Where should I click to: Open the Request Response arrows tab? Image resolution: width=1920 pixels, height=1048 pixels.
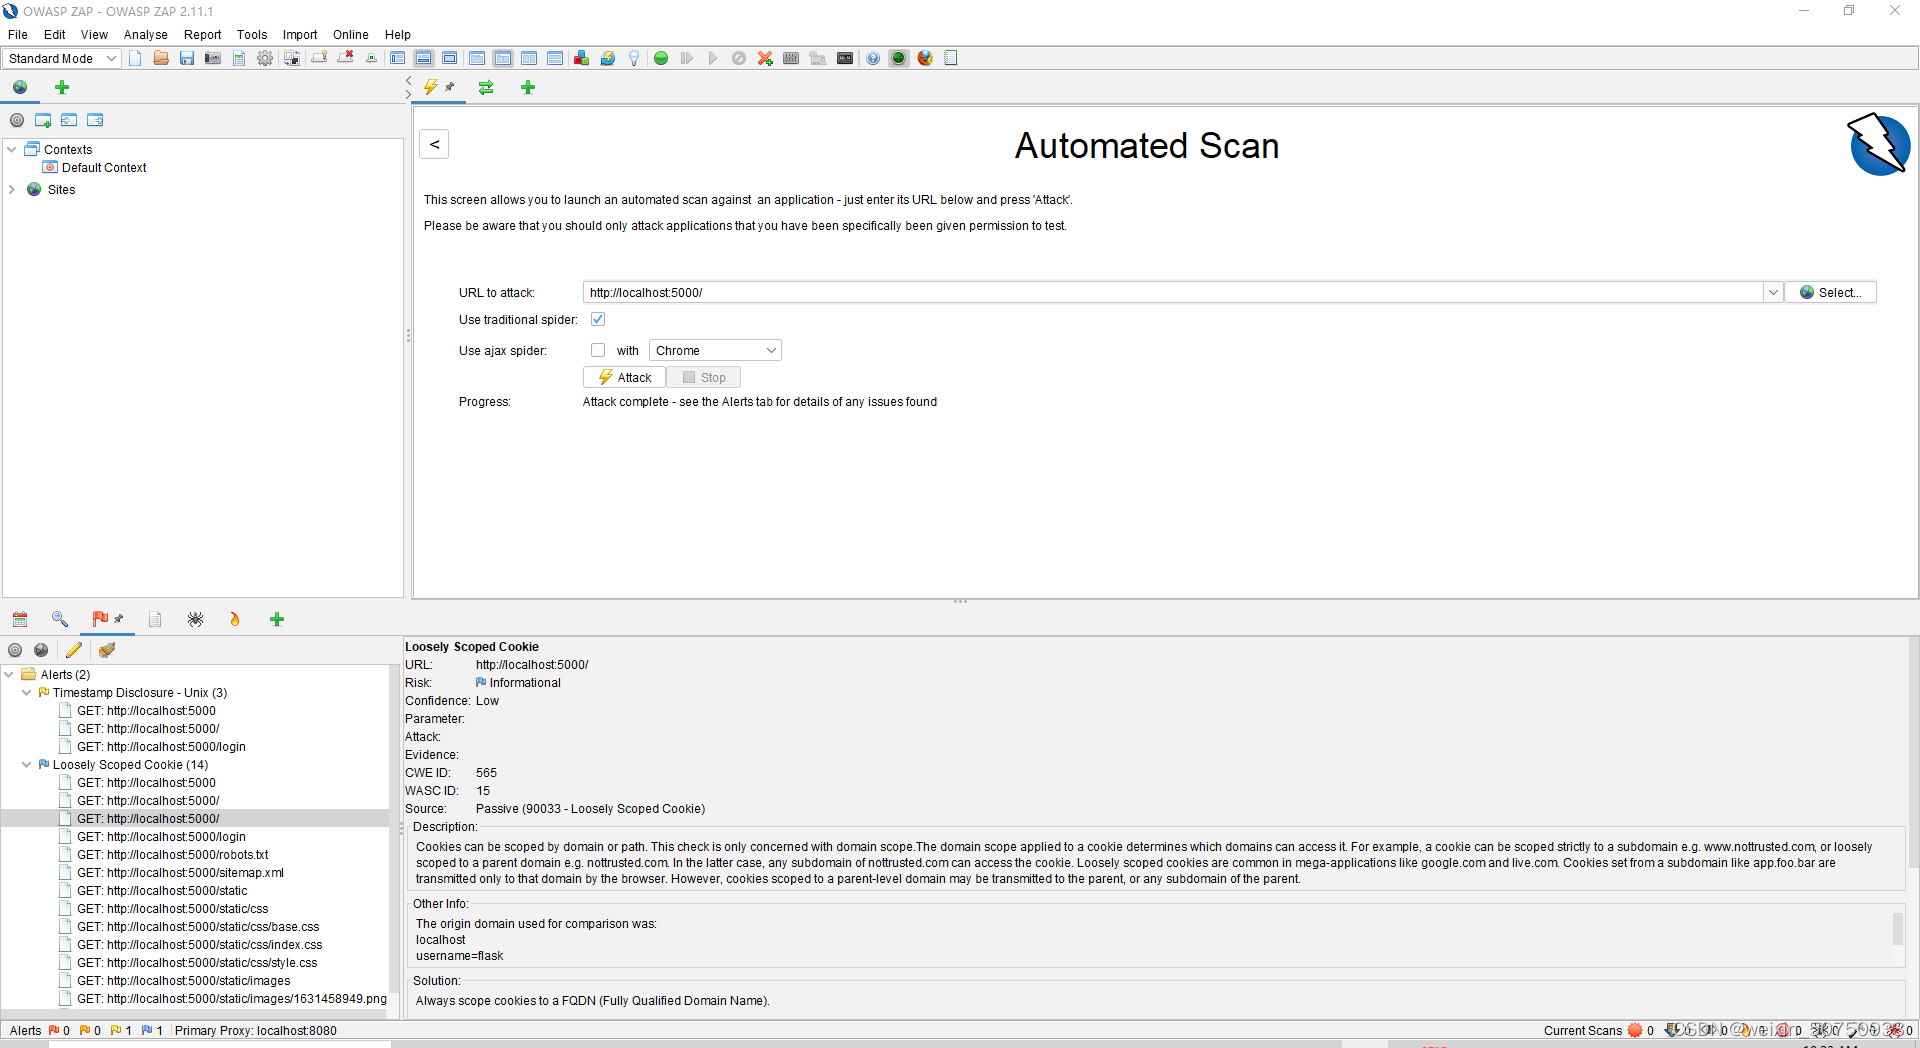point(486,87)
